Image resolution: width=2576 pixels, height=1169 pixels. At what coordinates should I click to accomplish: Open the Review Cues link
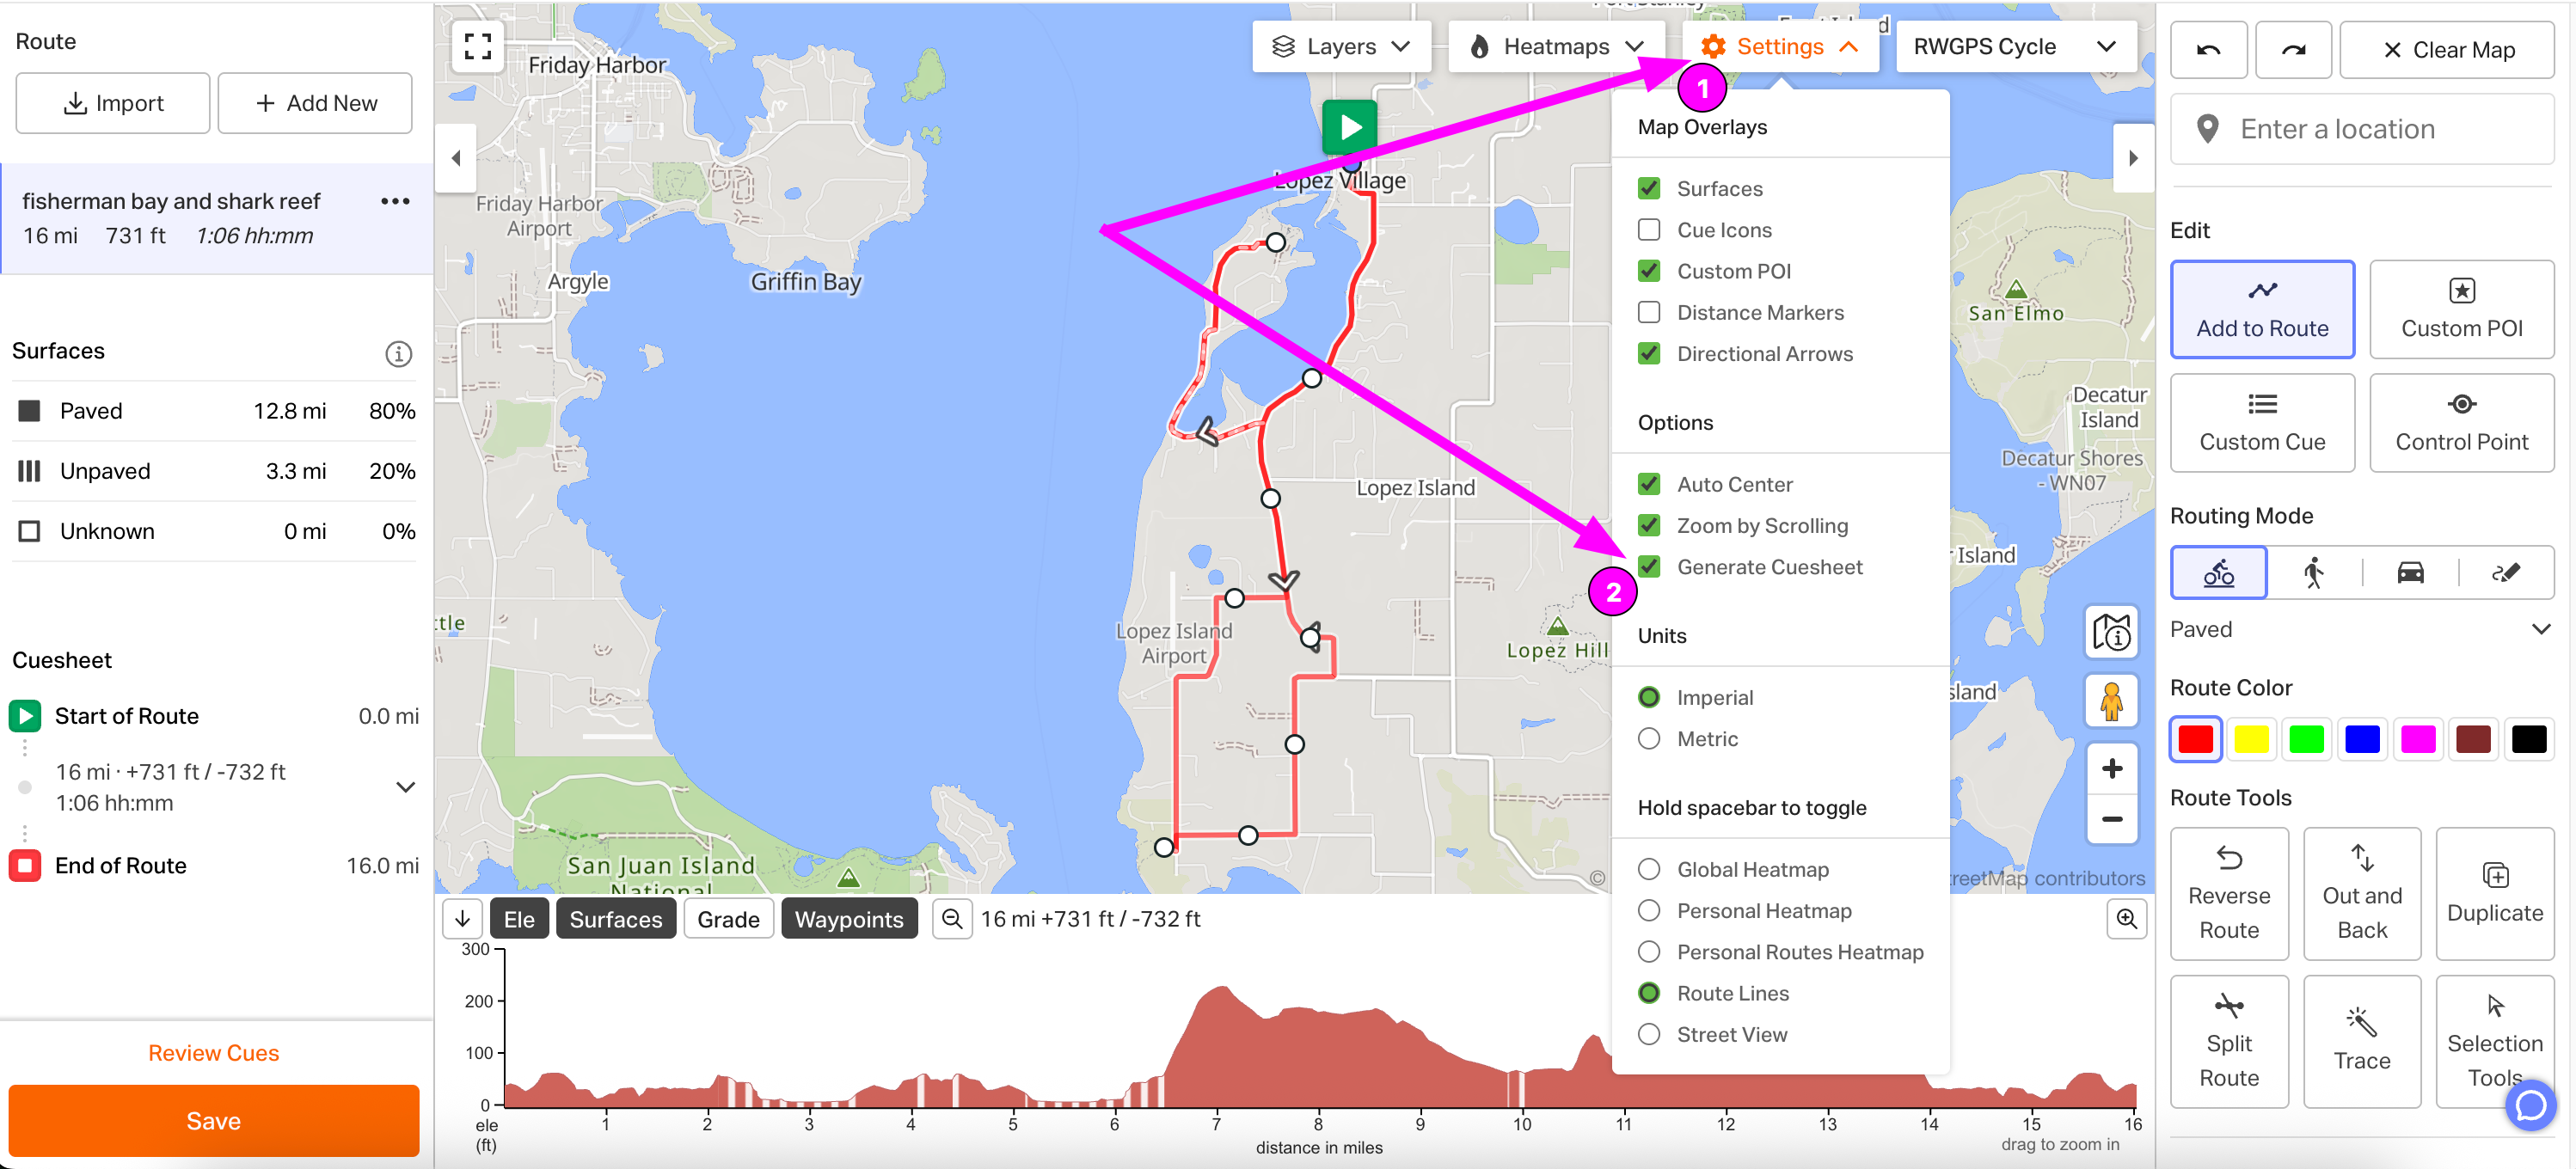214,1052
